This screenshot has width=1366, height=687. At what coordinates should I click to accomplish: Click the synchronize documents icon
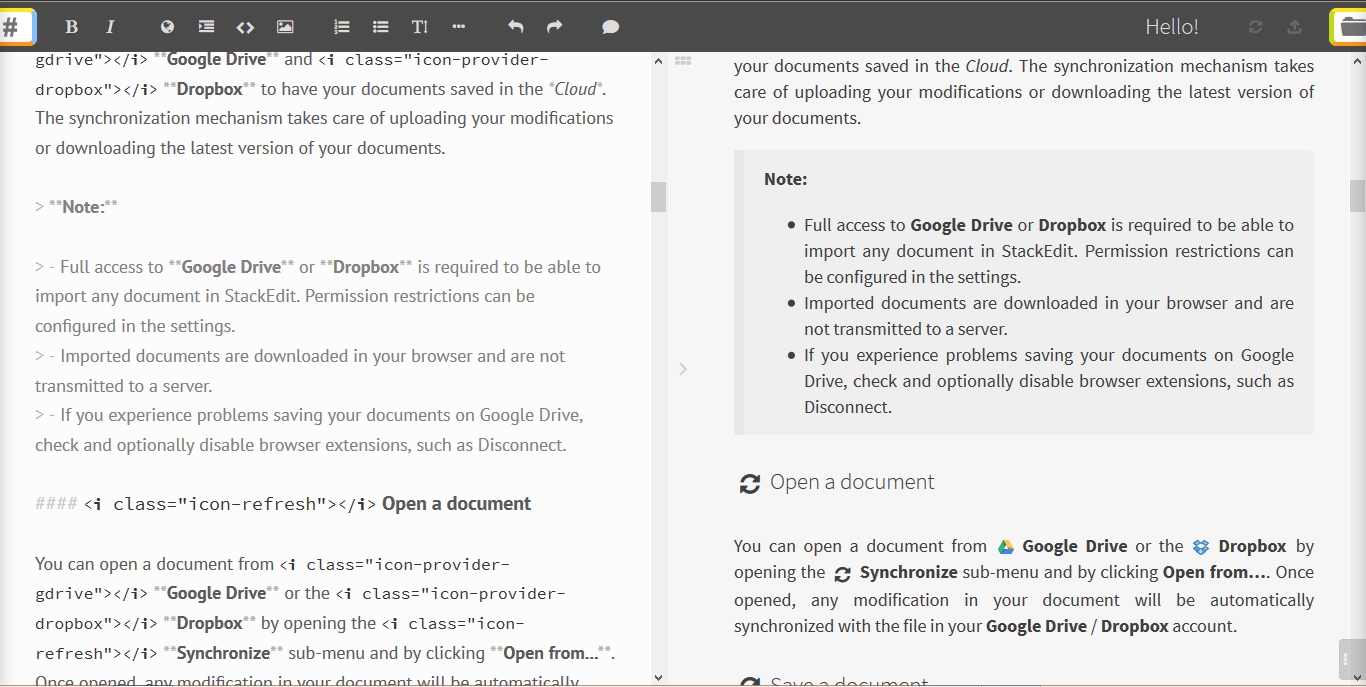point(1256,27)
